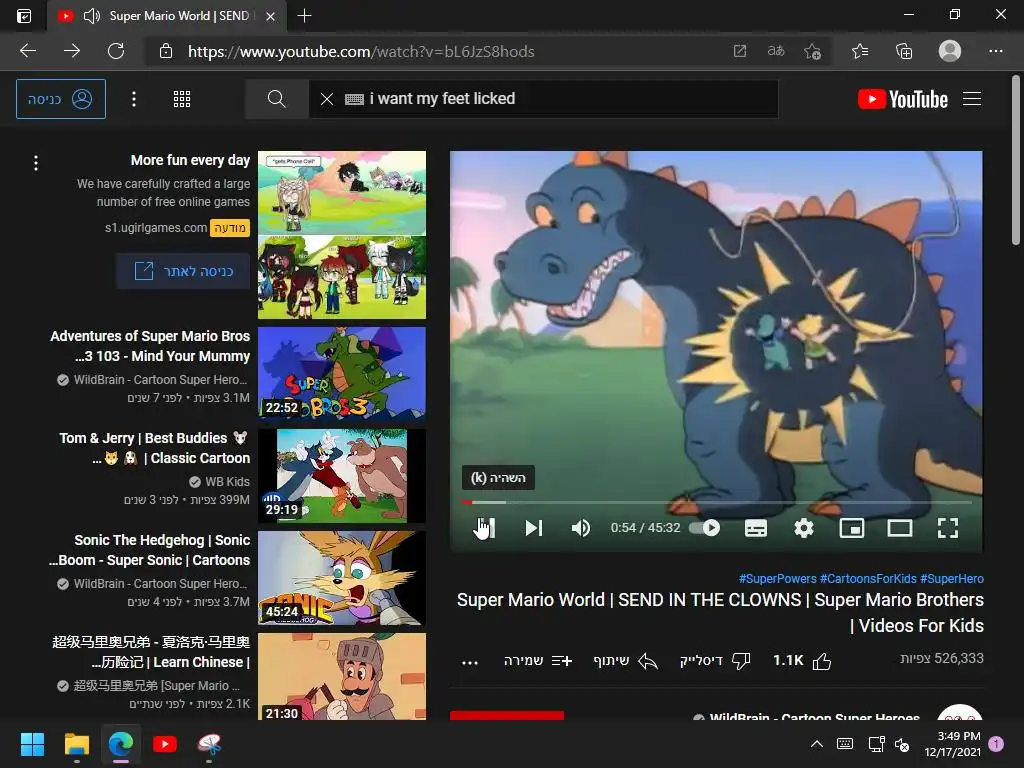Open the browser profile avatar
1024x768 pixels.
click(x=950, y=51)
